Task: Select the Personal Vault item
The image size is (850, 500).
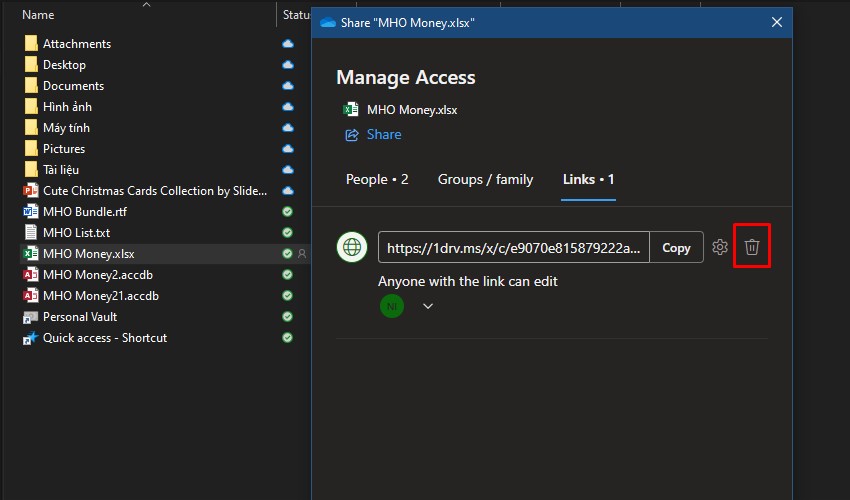Action: click(x=79, y=317)
